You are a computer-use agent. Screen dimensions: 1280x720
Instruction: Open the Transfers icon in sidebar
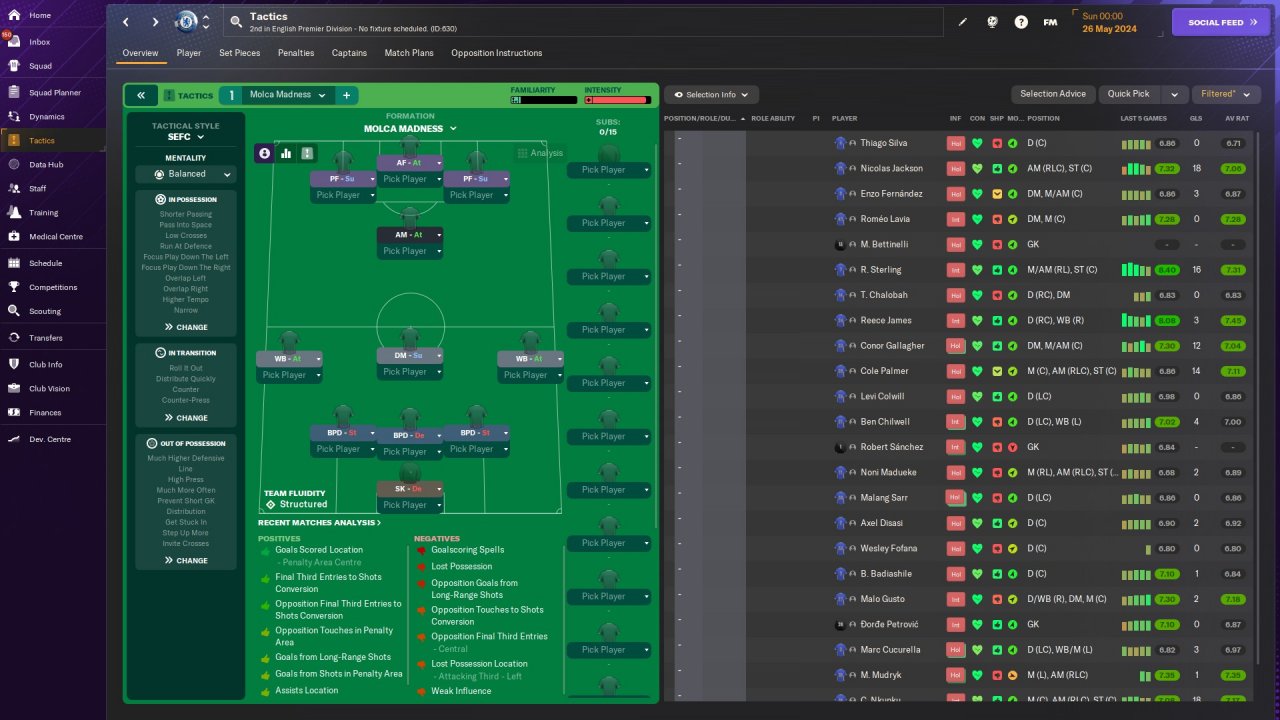(x=14, y=338)
